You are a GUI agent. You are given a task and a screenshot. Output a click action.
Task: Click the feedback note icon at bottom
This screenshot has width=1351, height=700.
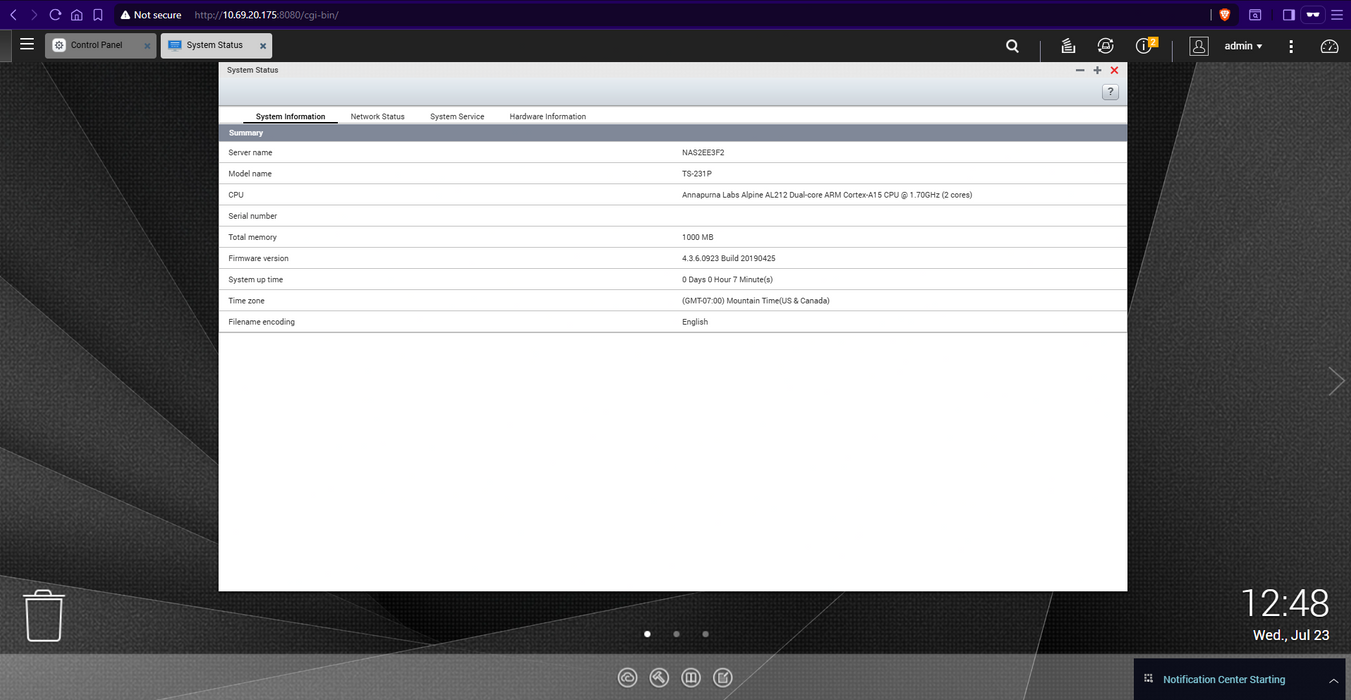pos(722,678)
